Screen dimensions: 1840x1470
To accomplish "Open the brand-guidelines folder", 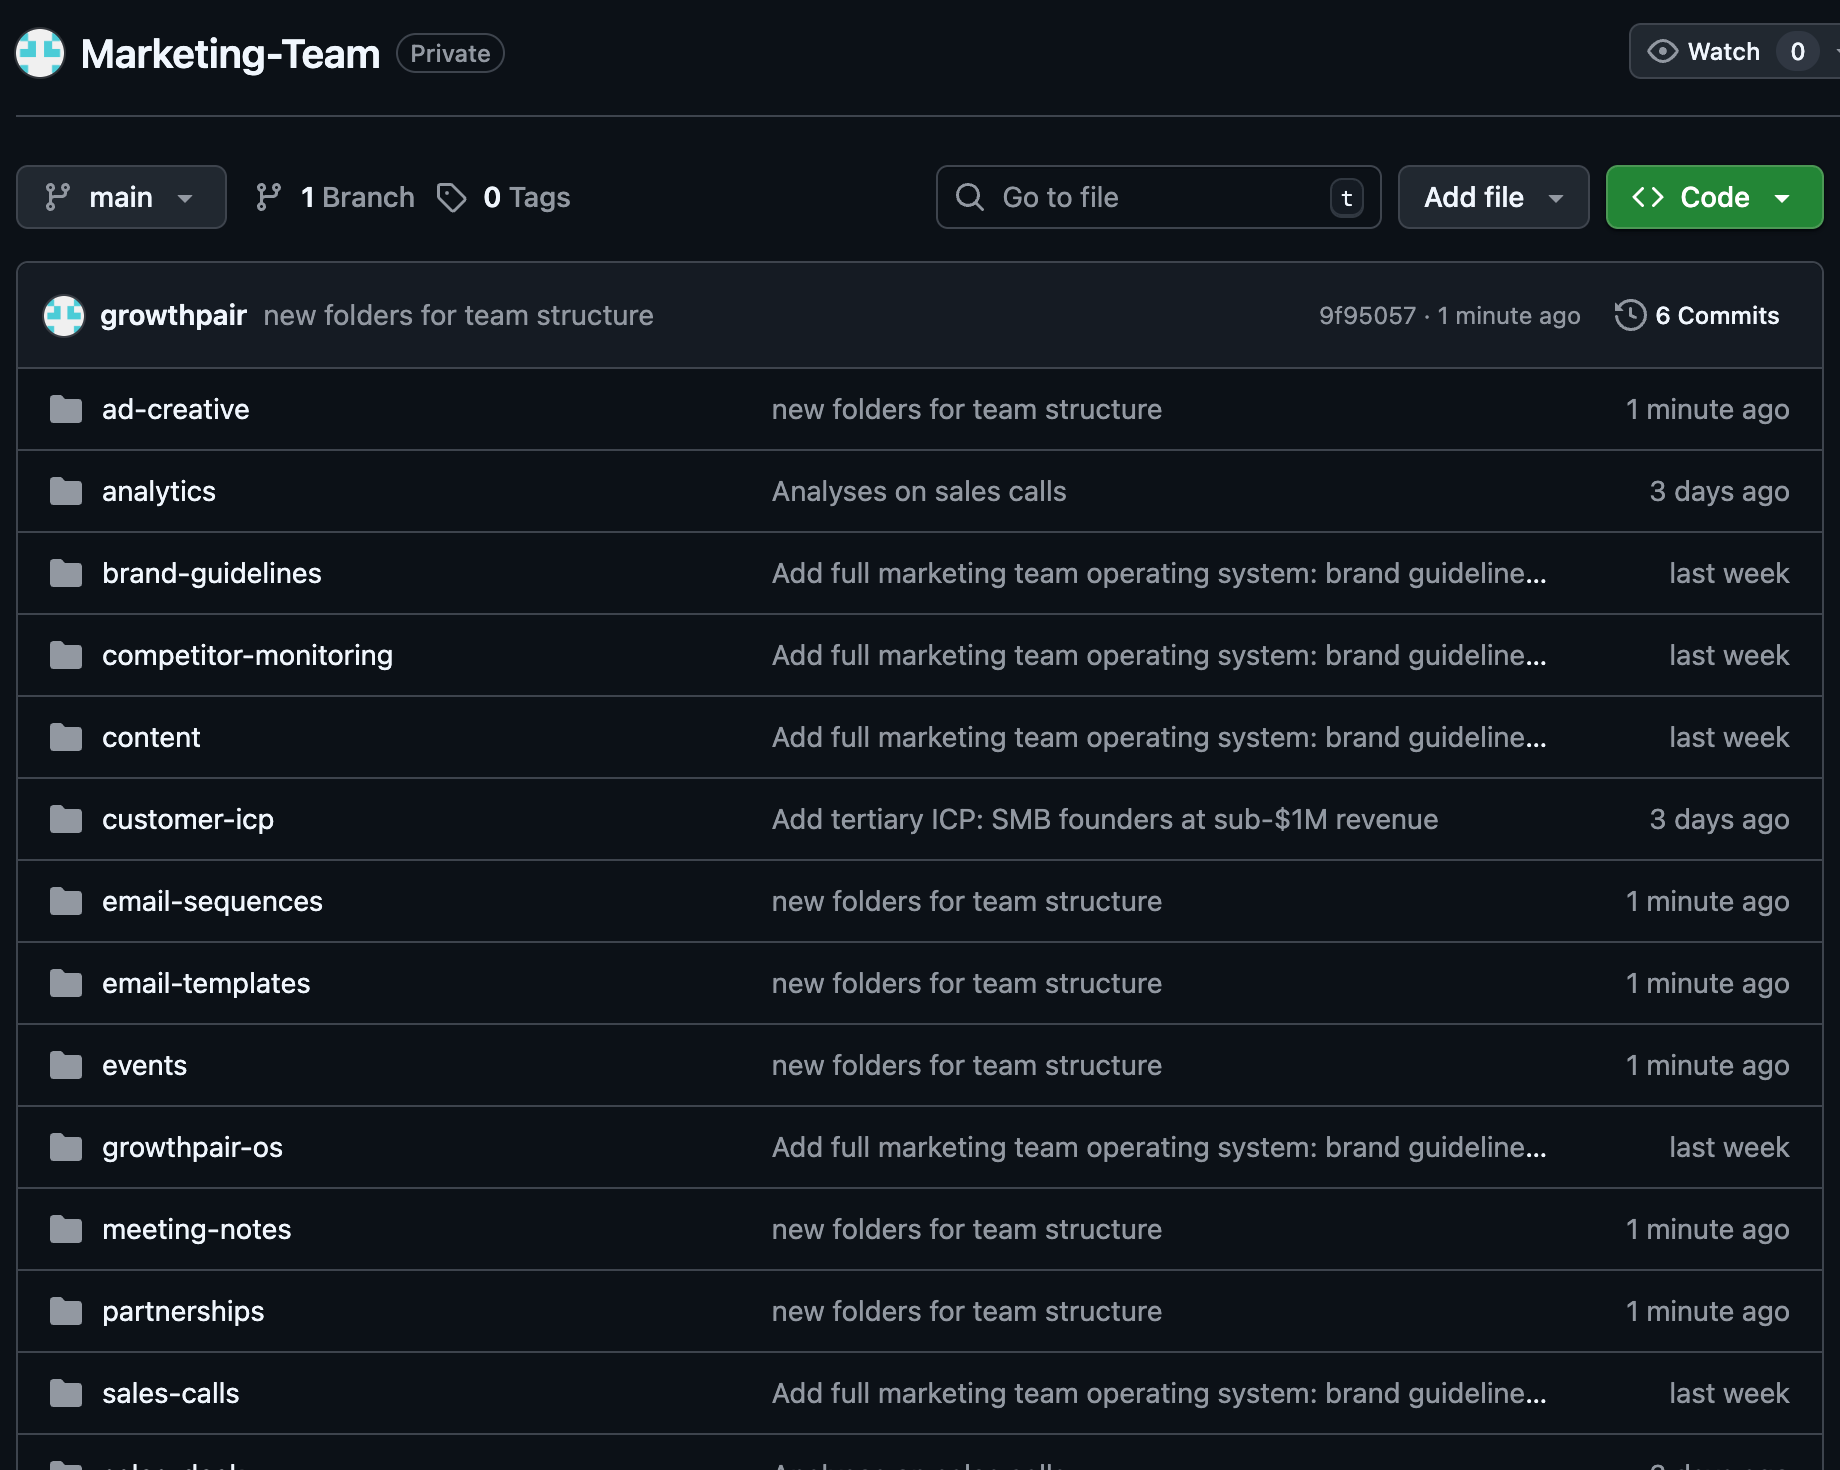I will (x=212, y=573).
